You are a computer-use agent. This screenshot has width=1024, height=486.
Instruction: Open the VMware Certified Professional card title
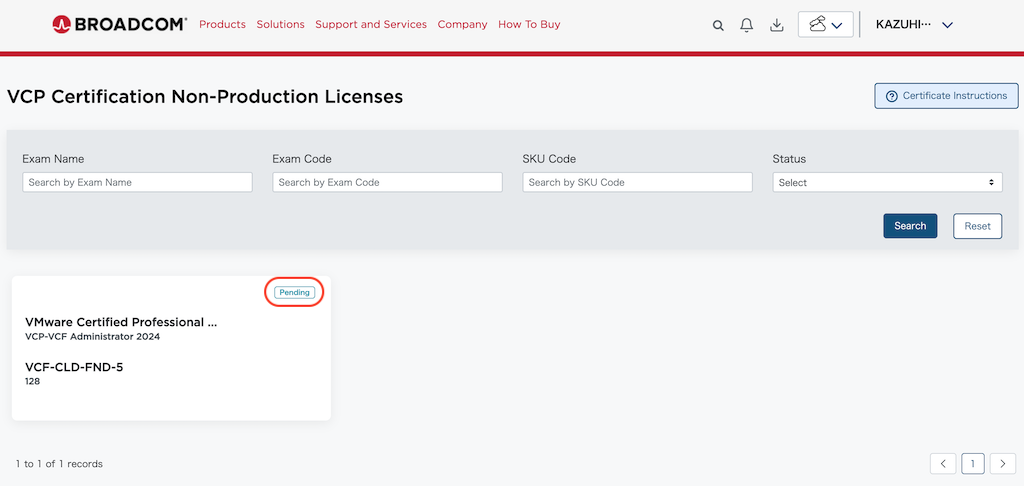(121, 322)
